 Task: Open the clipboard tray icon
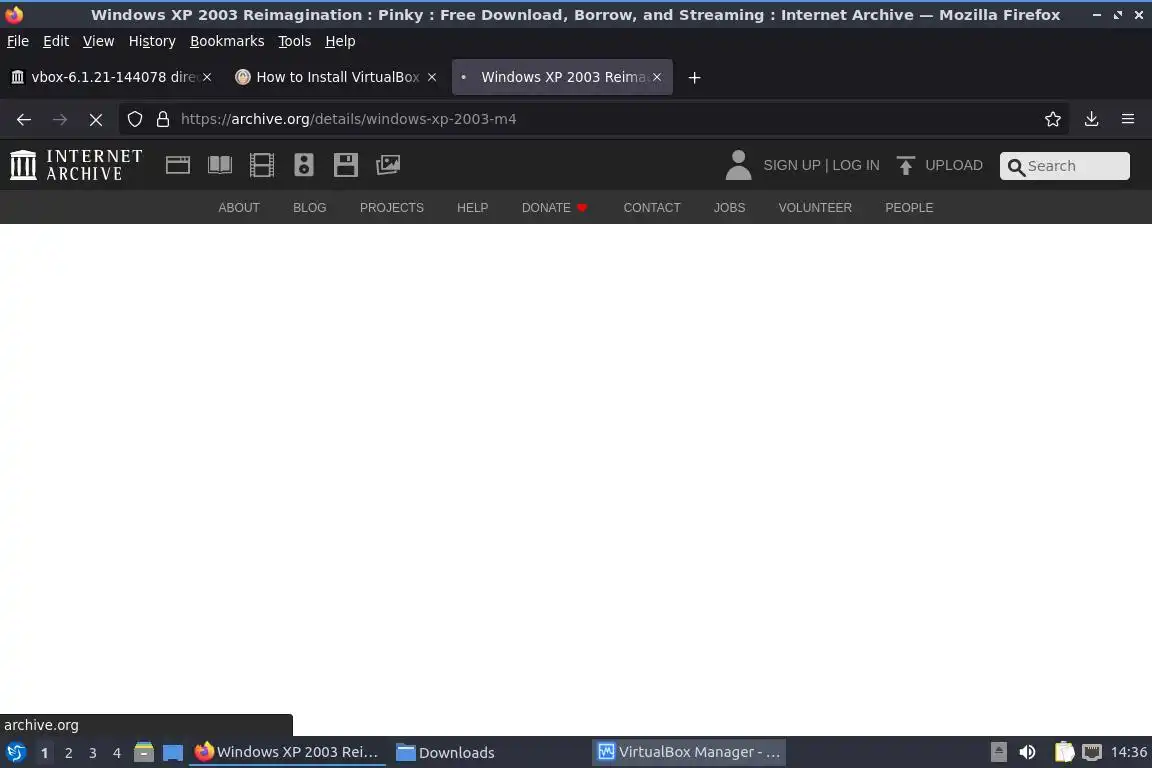pyautogui.click(x=1064, y=753)
